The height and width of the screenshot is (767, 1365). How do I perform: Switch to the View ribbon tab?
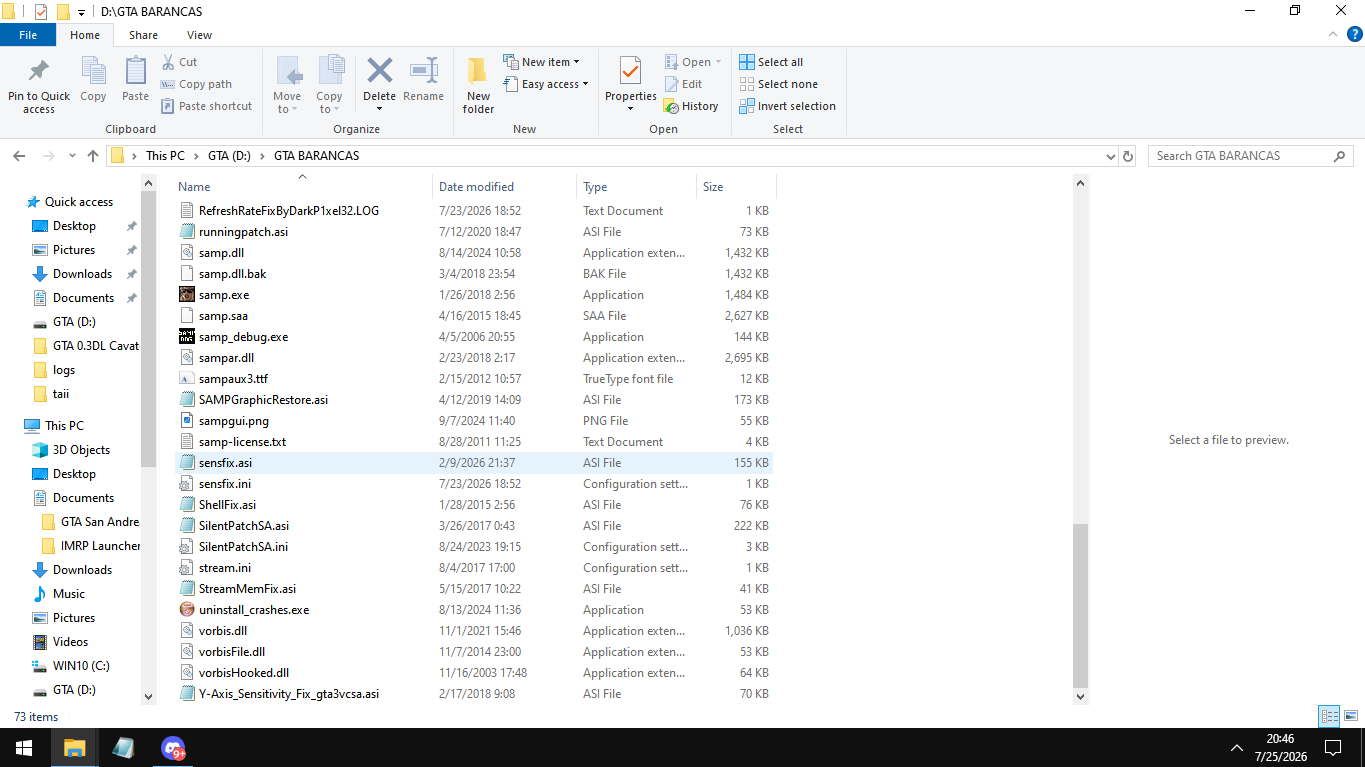(199, 35)
